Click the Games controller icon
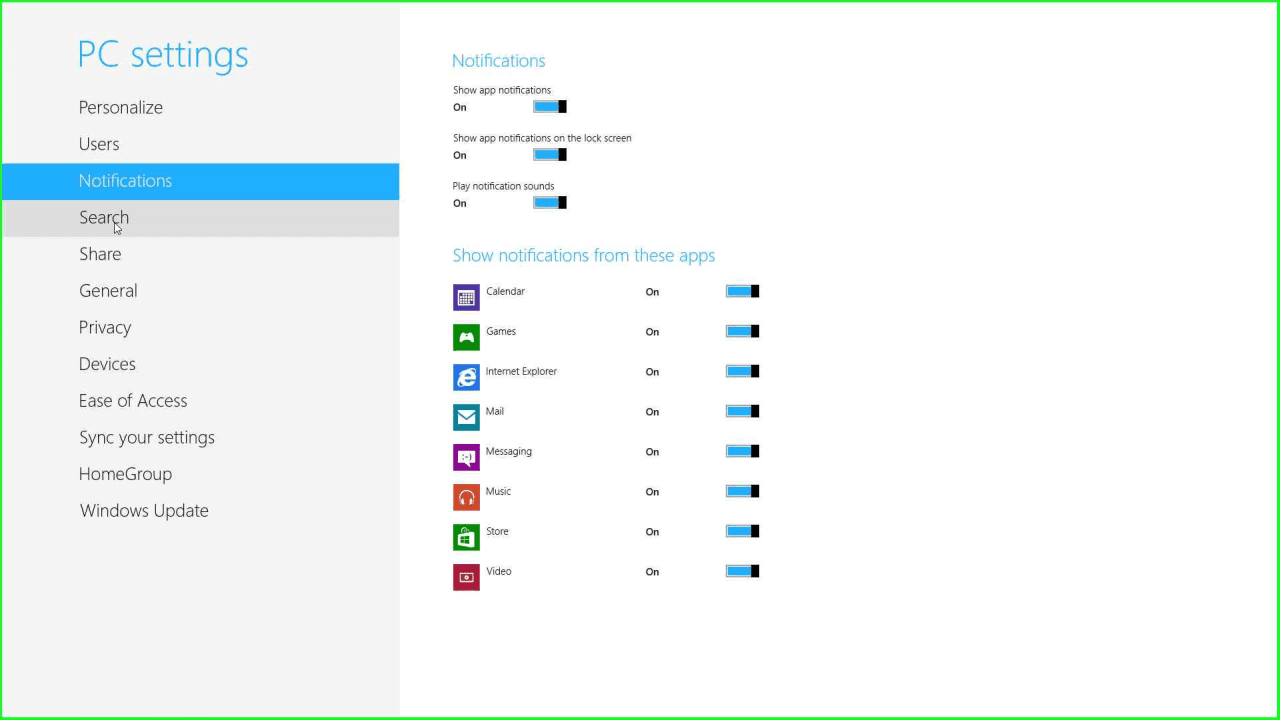Image resolution: width=1280 pixels, height=720 pixels. (x=466, y=337)
